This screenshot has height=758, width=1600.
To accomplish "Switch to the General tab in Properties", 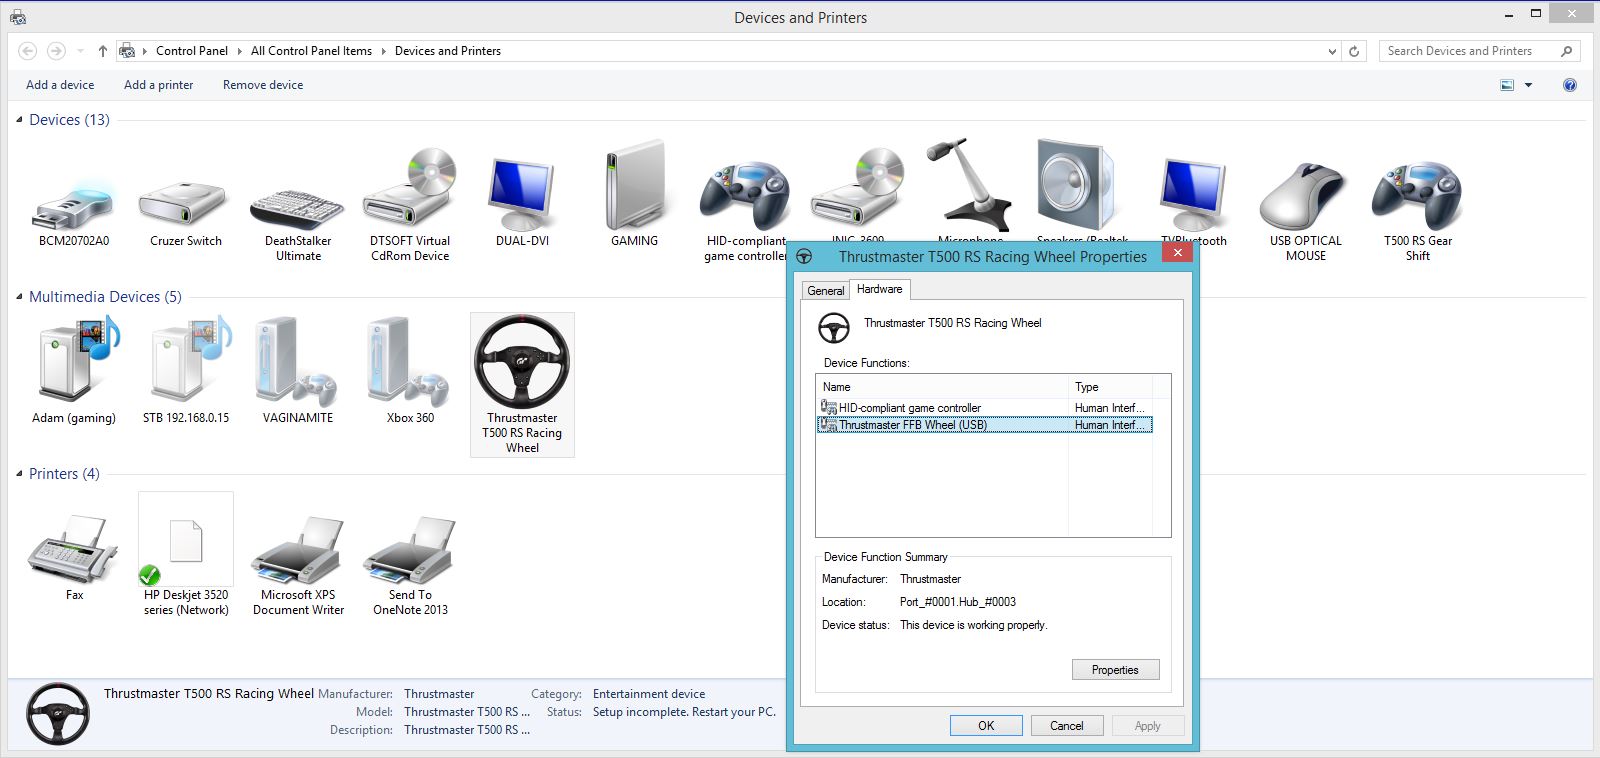I will pyautogui.click(x=826, y=290).
